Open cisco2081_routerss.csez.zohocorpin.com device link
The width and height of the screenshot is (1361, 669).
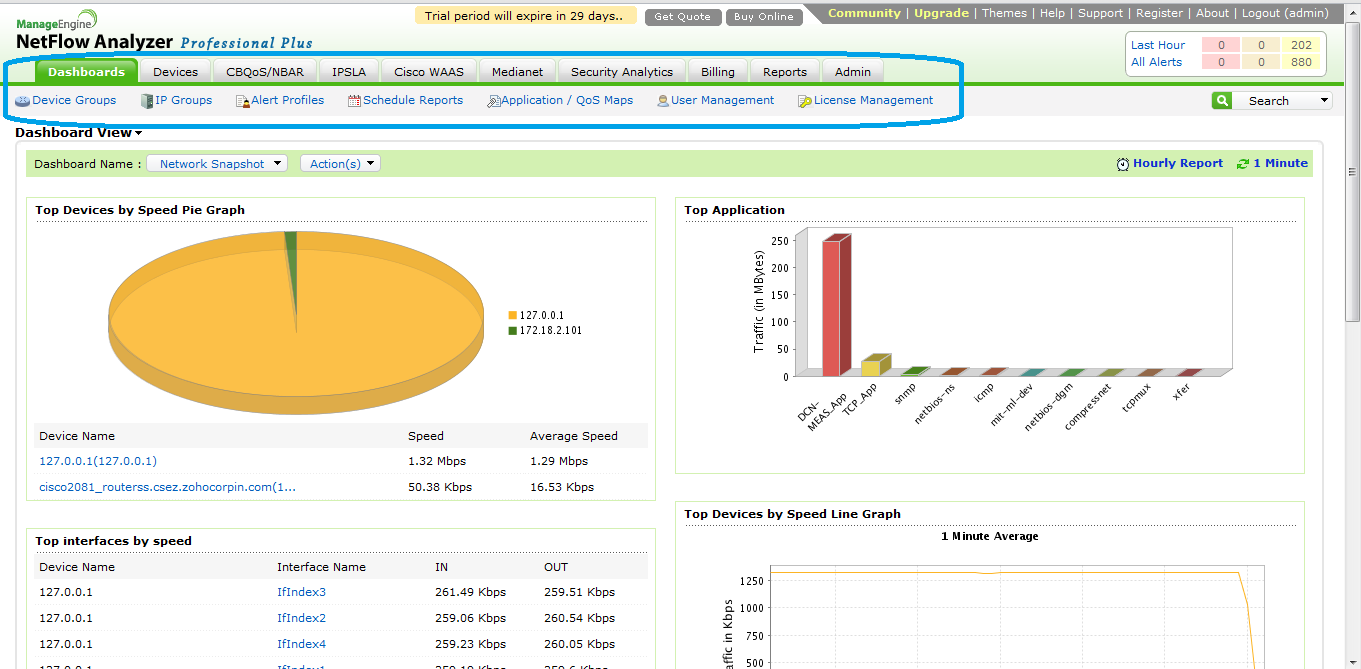pyautogui.click(x=167, y=487)
